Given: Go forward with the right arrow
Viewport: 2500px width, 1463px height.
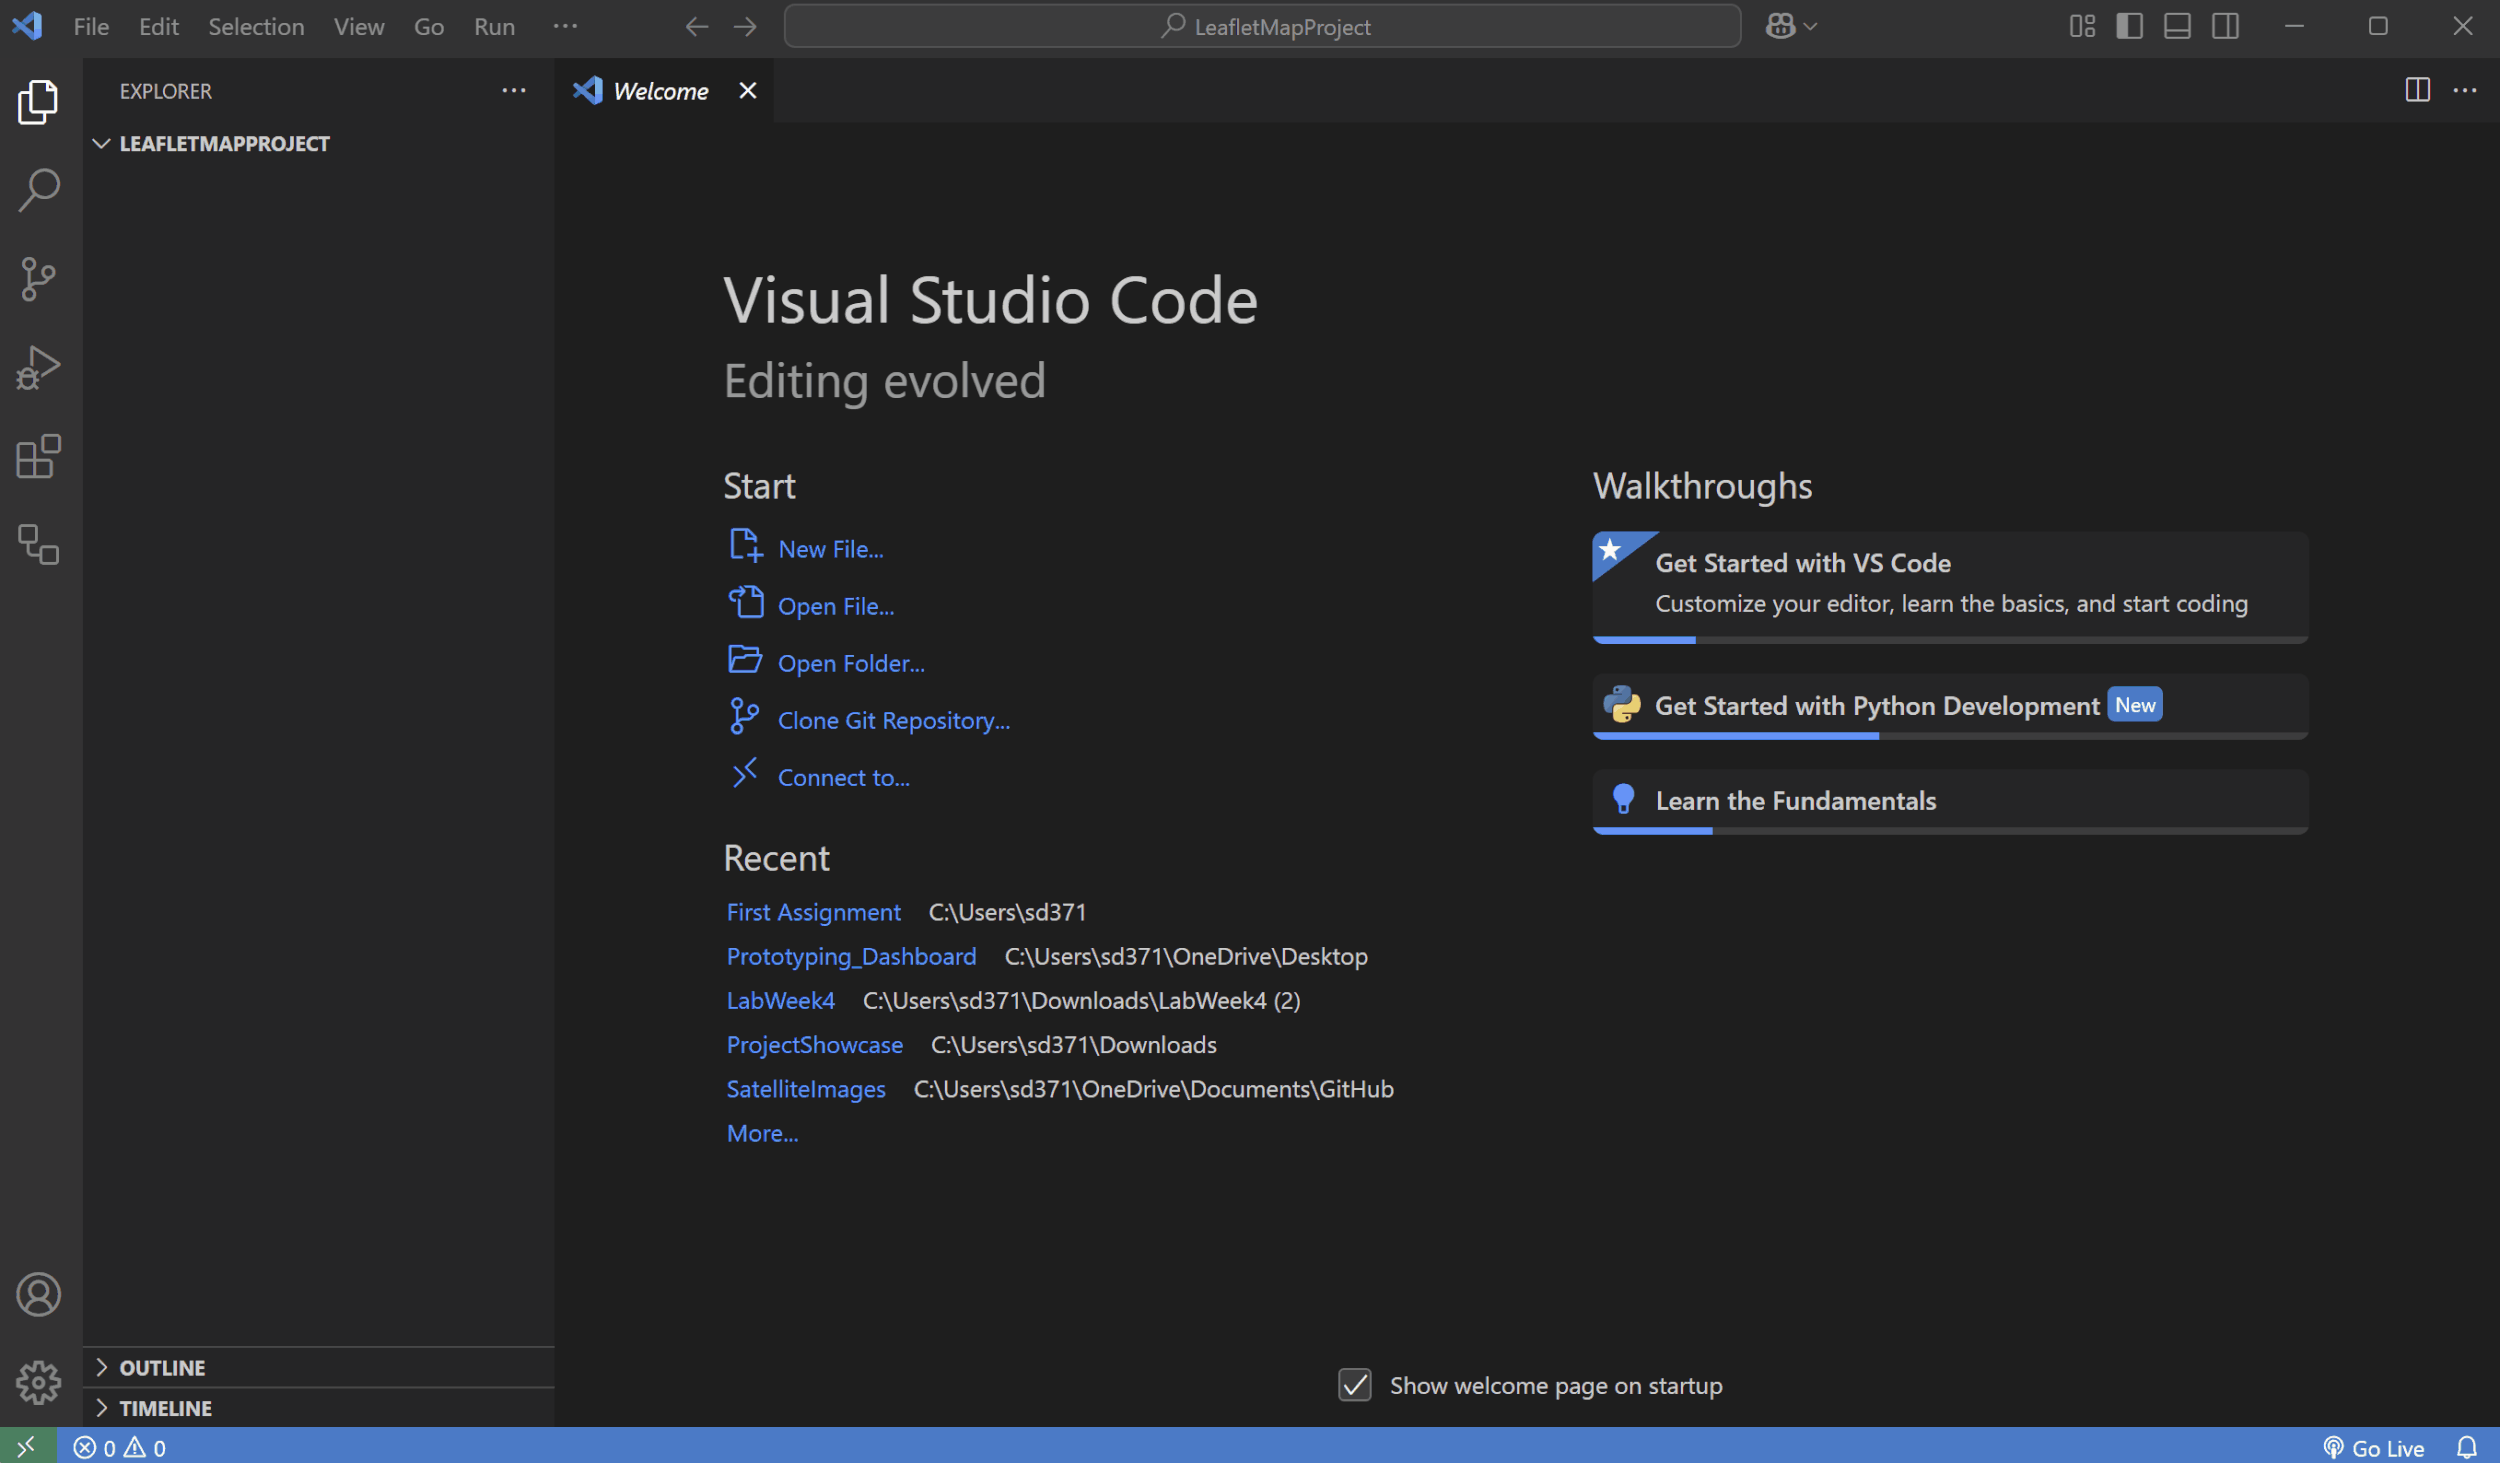Looking at the screenshot, I should tap(745, 26).
